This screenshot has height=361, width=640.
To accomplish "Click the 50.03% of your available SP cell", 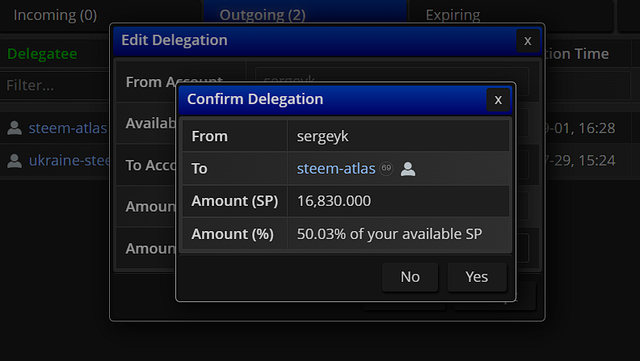I will pos(398,234).
